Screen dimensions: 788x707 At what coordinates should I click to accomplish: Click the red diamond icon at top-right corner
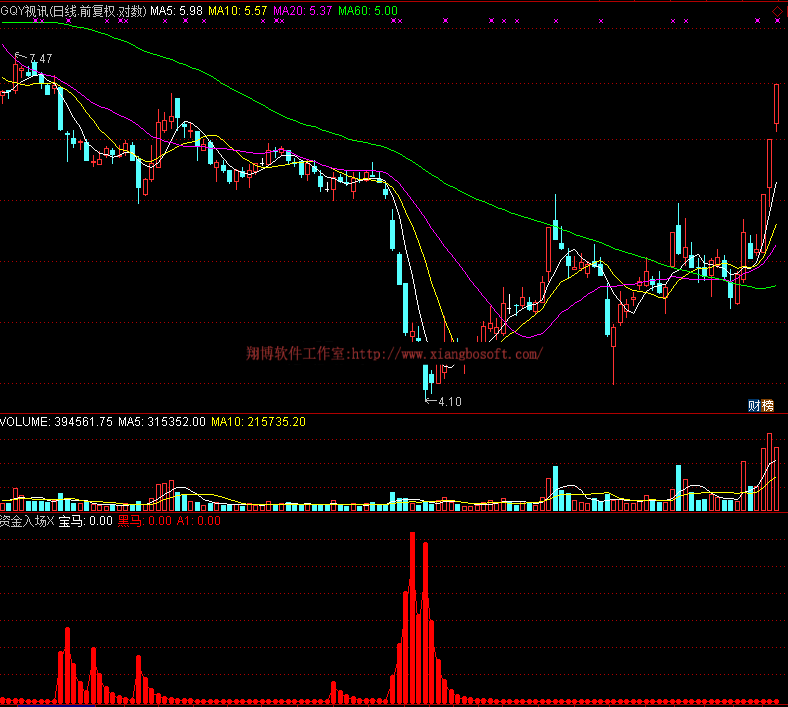pos(777,11)
